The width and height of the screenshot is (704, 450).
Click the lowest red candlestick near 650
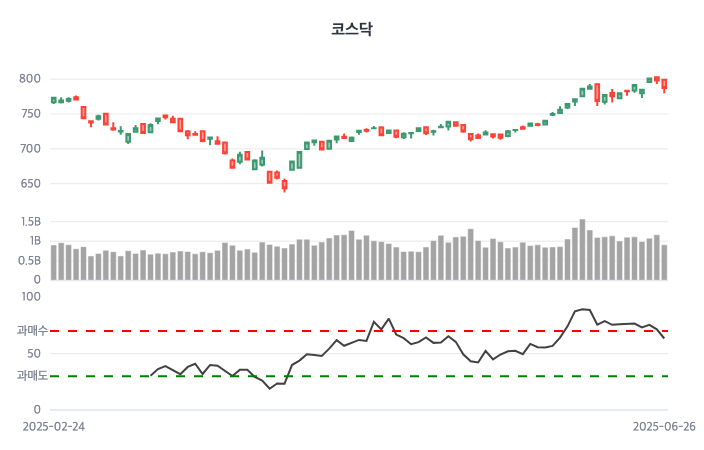pos(284,184)
